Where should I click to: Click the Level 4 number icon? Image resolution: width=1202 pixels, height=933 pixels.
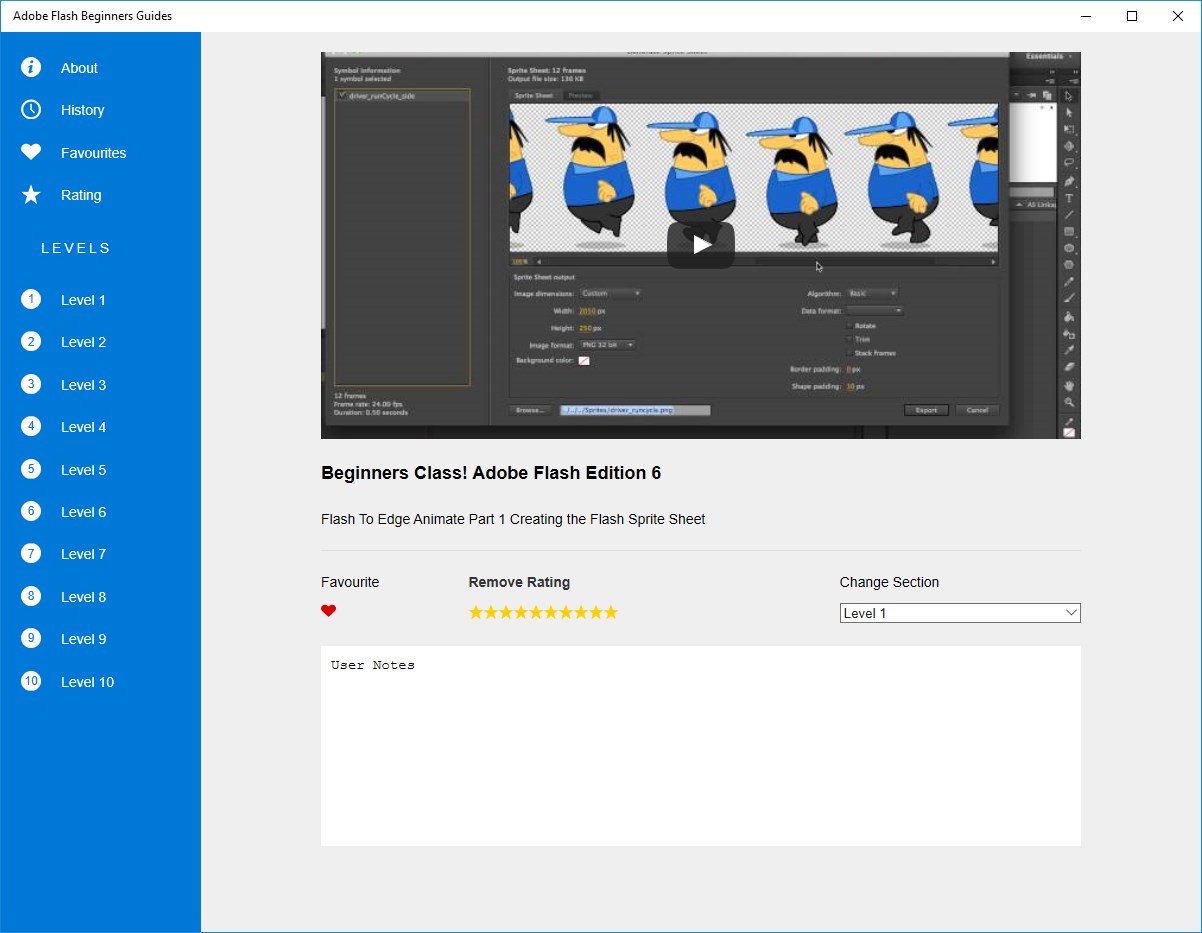point(31,426)
